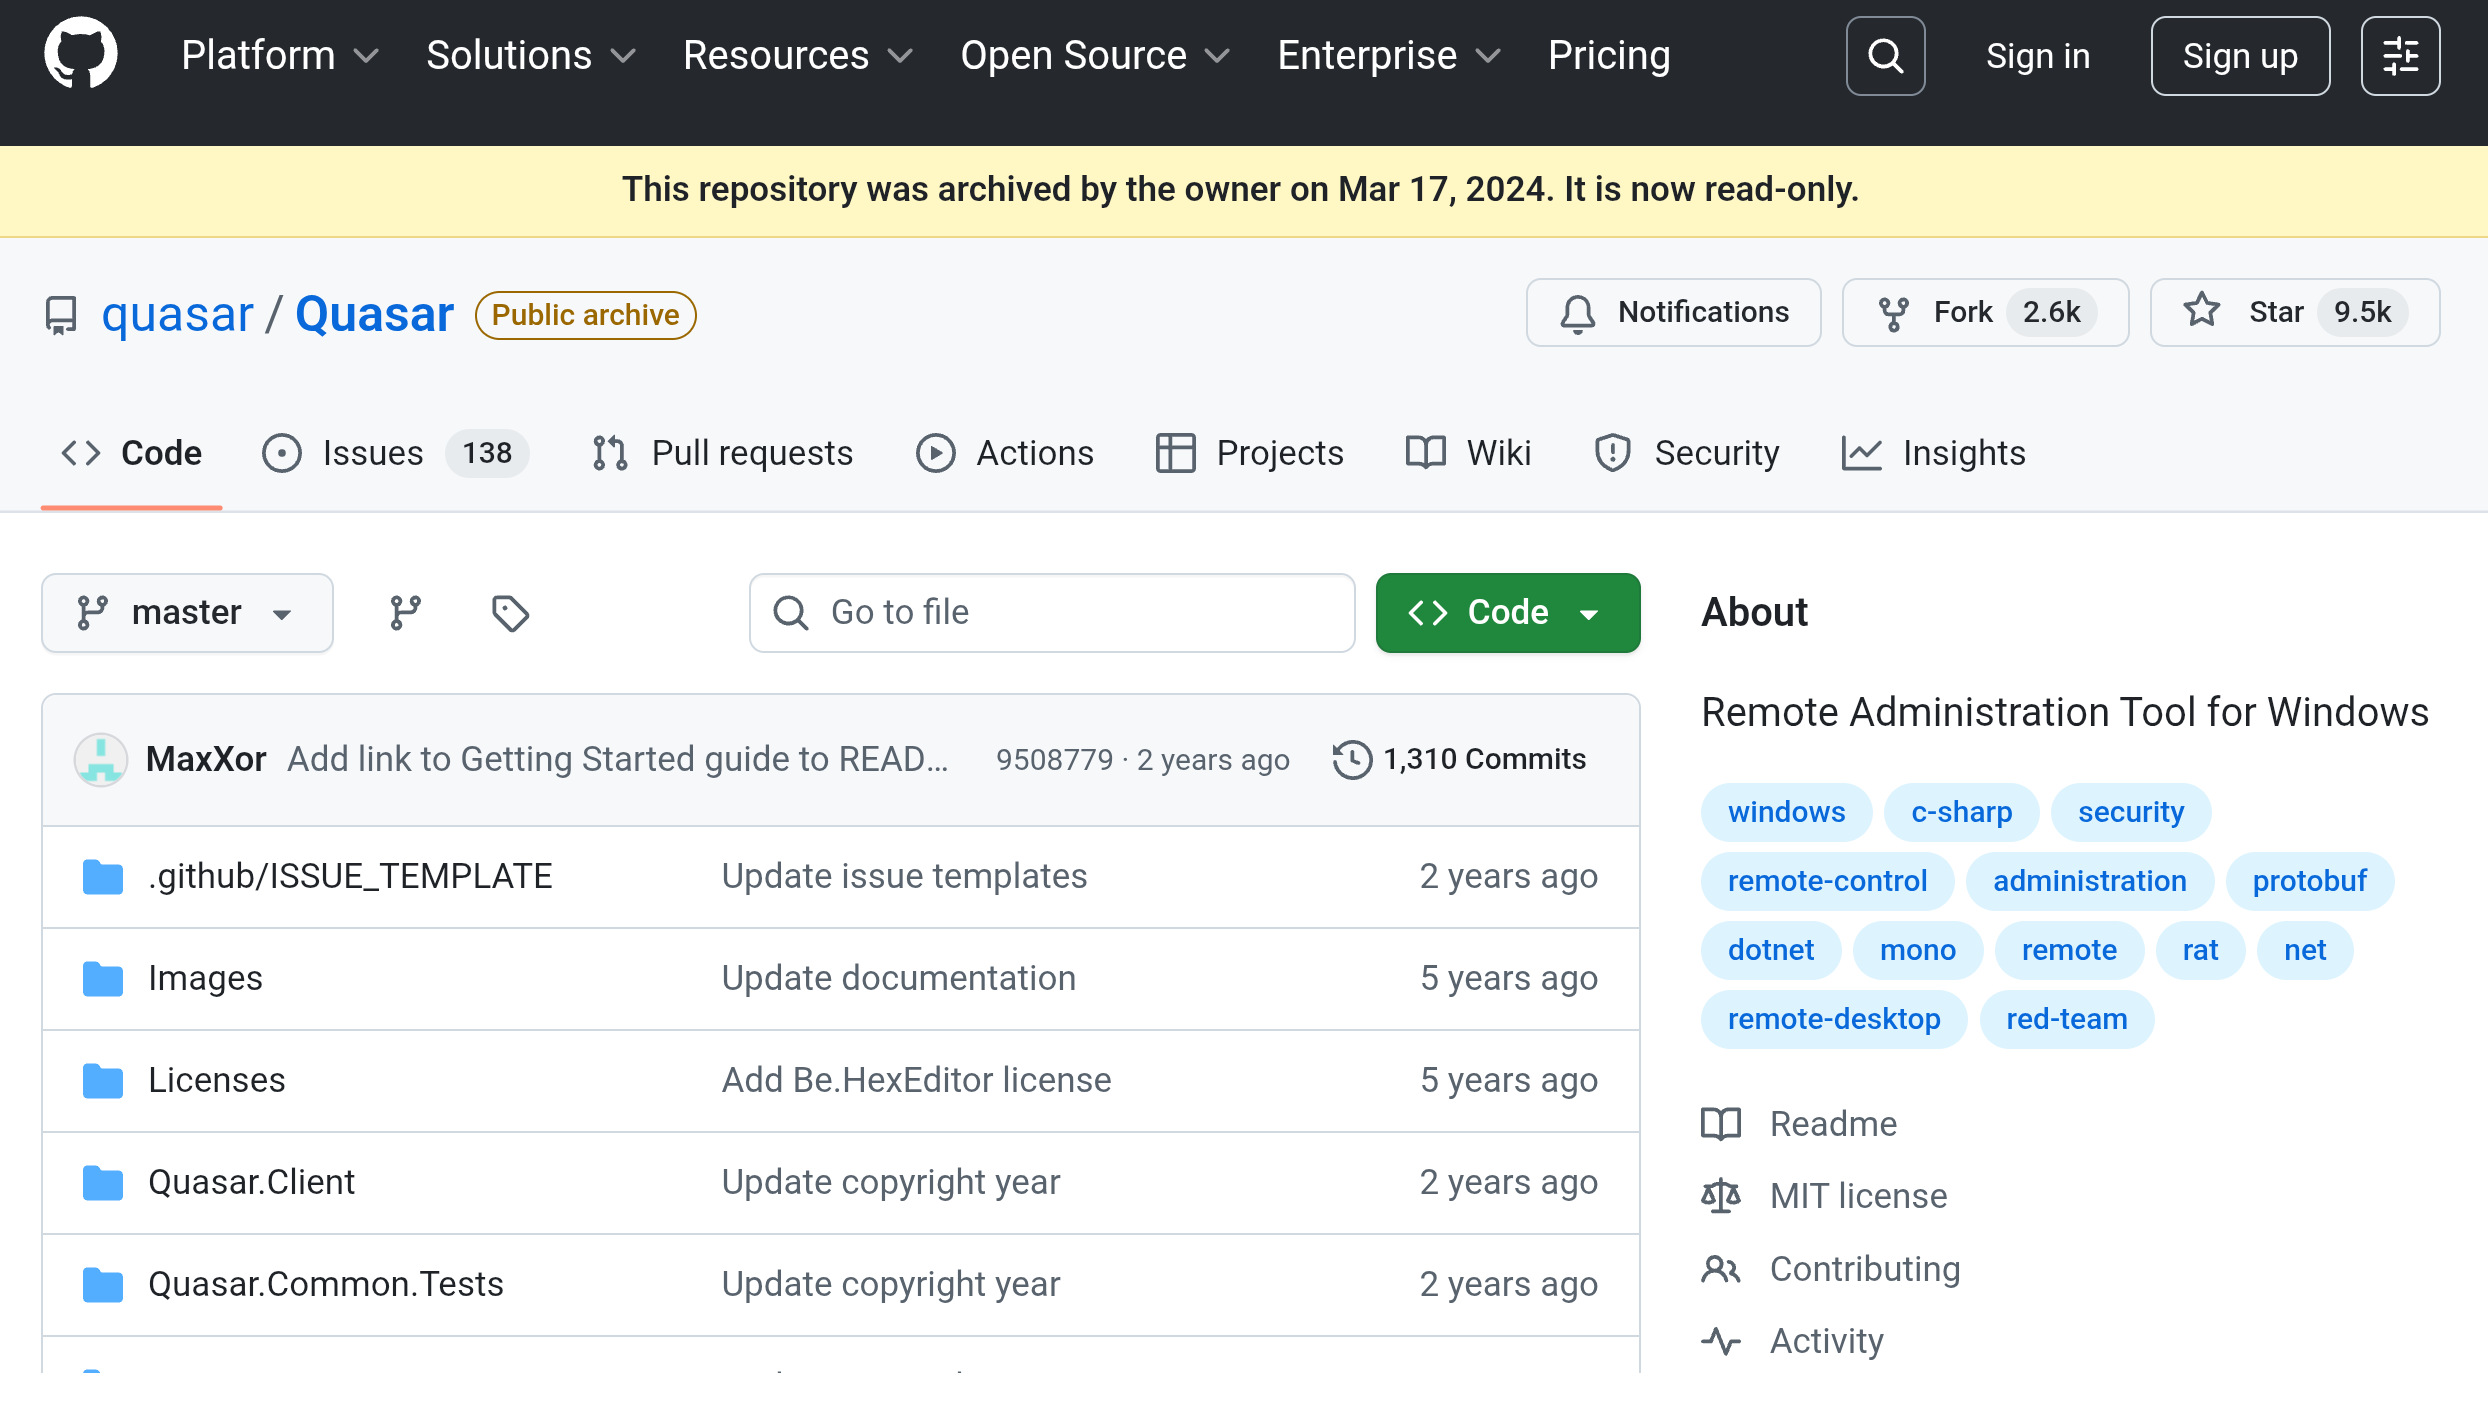Open the .github/ISSUE_TEMPLATE folder
The height and width of the screenshot is (1402, 2488).
(350, 877)
